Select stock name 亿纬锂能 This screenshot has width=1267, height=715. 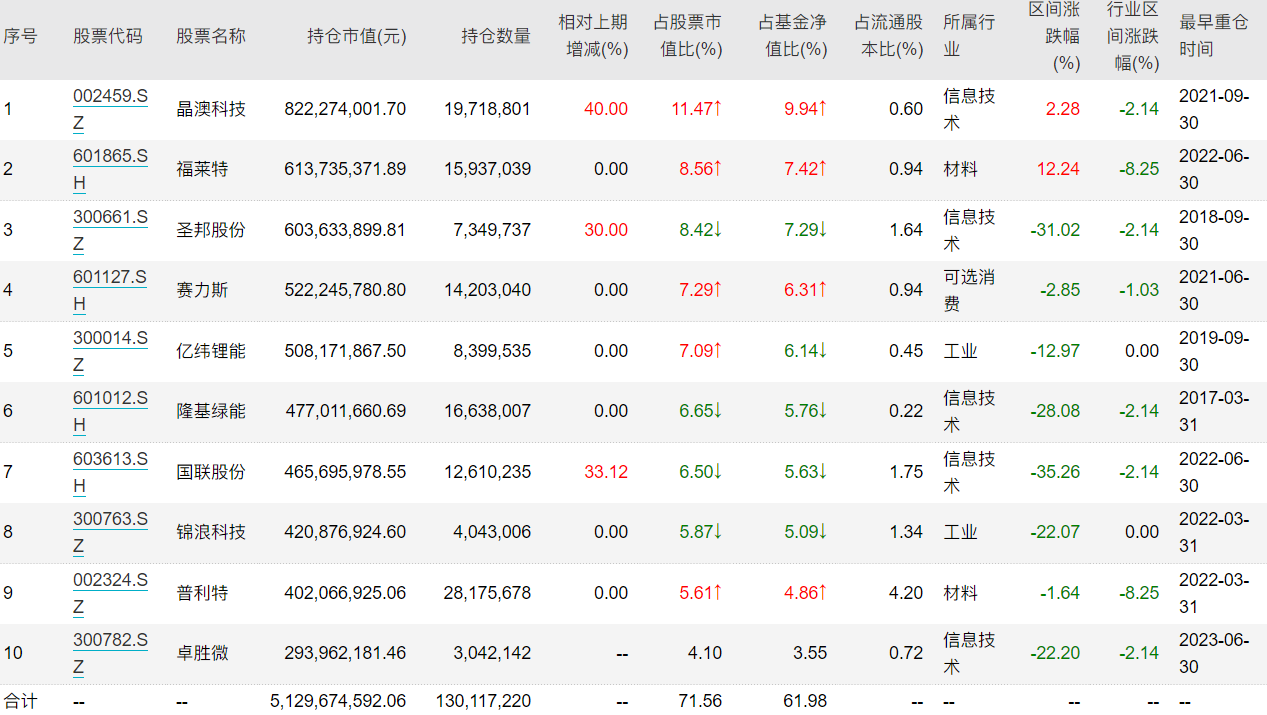(211, 351)
